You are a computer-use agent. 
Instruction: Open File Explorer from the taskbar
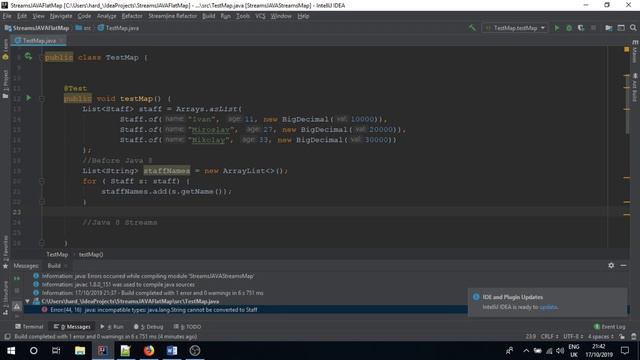80,351
